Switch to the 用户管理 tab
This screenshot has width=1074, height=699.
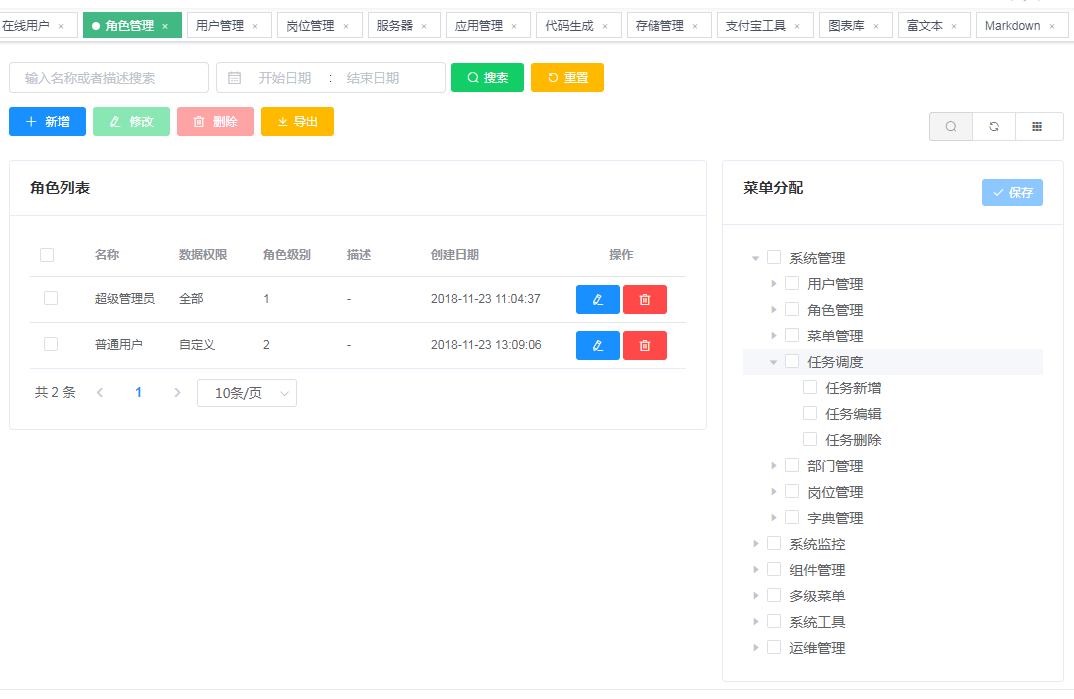click(220, 26)
